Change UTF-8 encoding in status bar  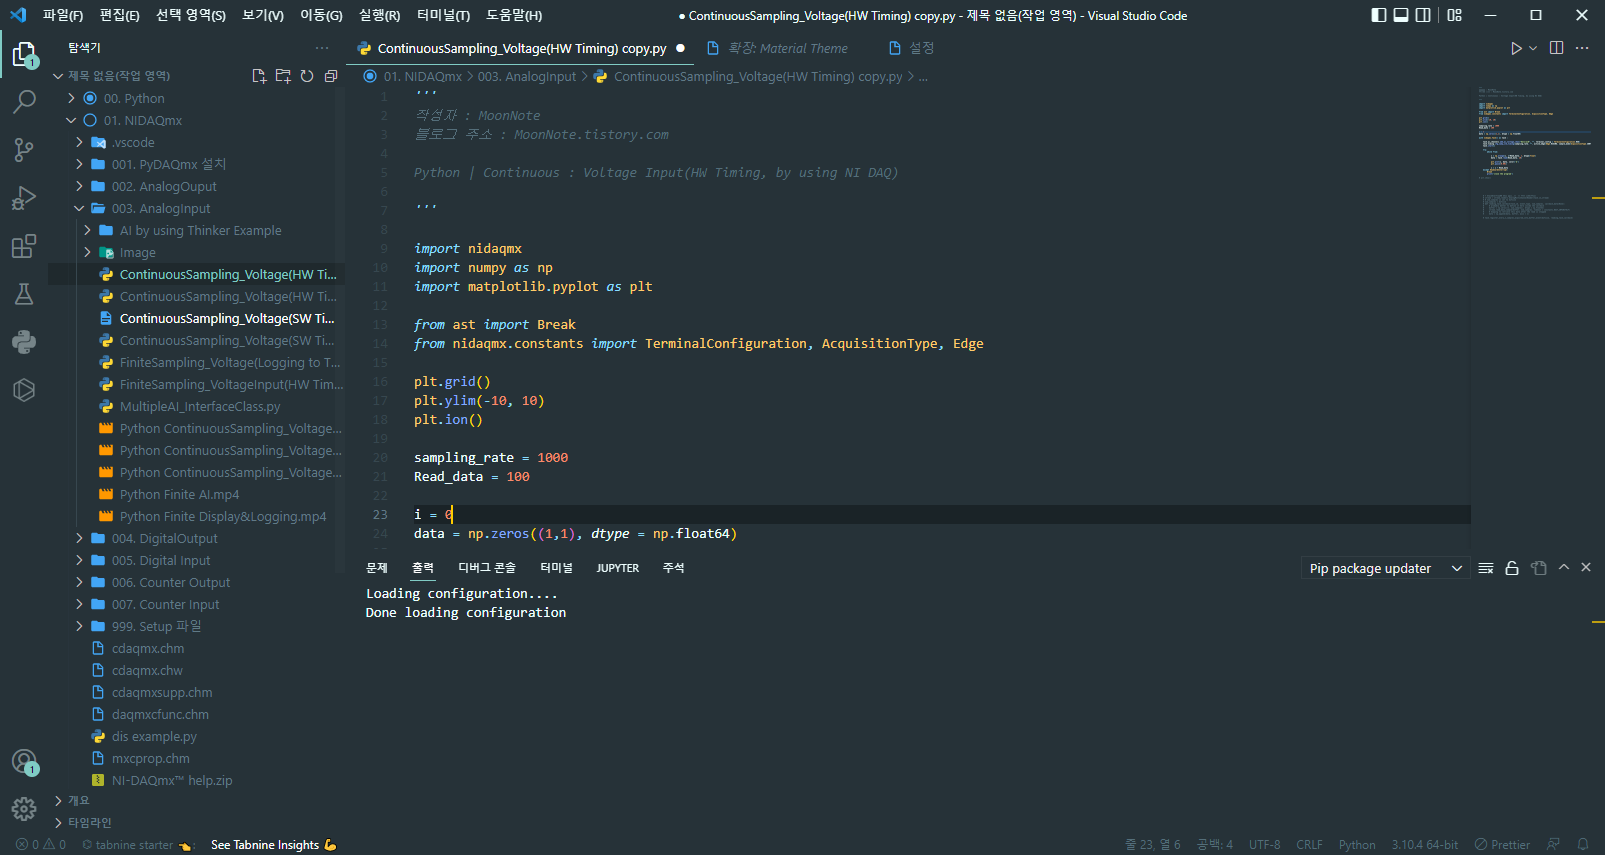(x=1264, y=845)
